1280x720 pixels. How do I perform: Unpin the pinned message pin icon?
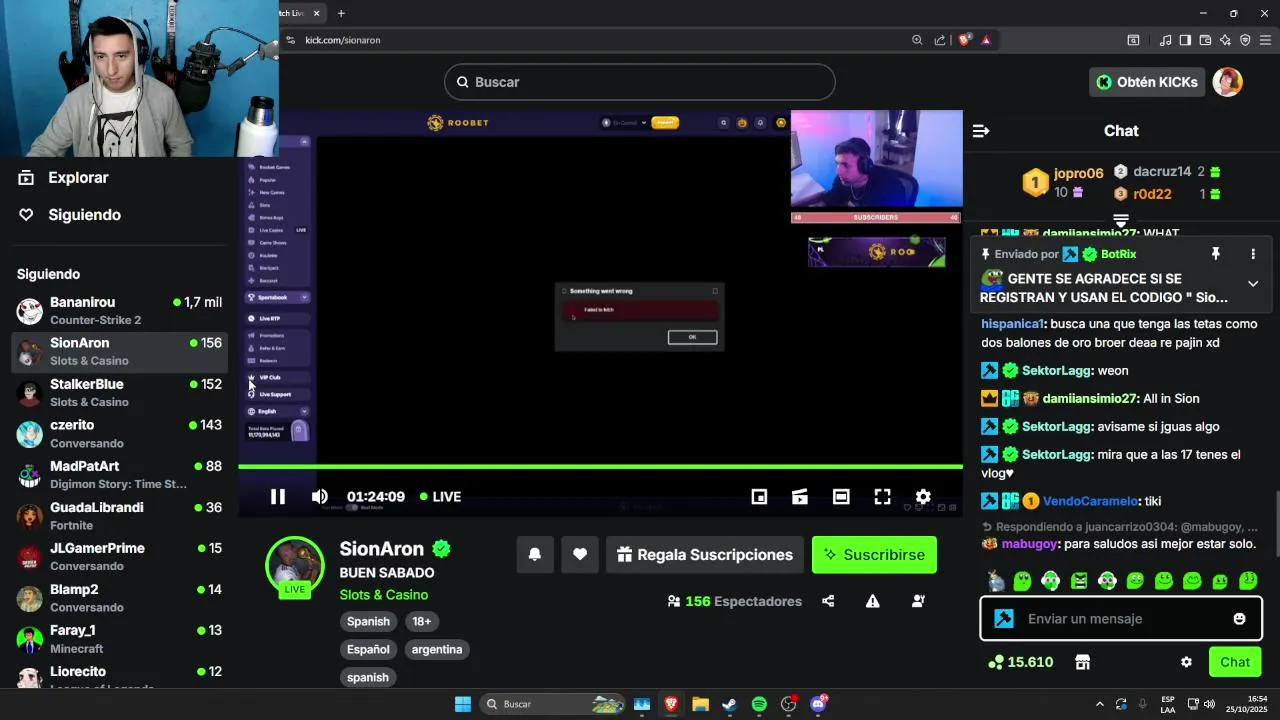tap(1216, 254)
